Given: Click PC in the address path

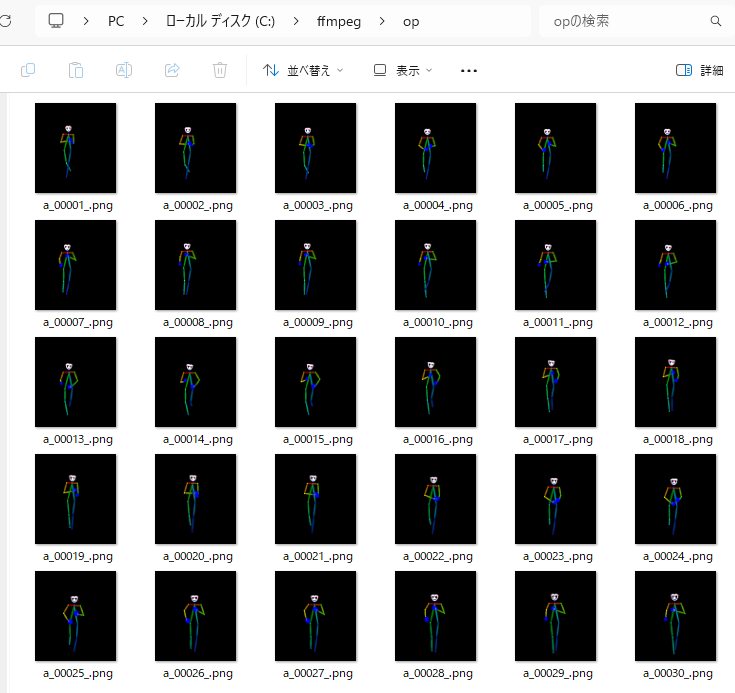Looking at the screenshot, I should pos(116,21).
